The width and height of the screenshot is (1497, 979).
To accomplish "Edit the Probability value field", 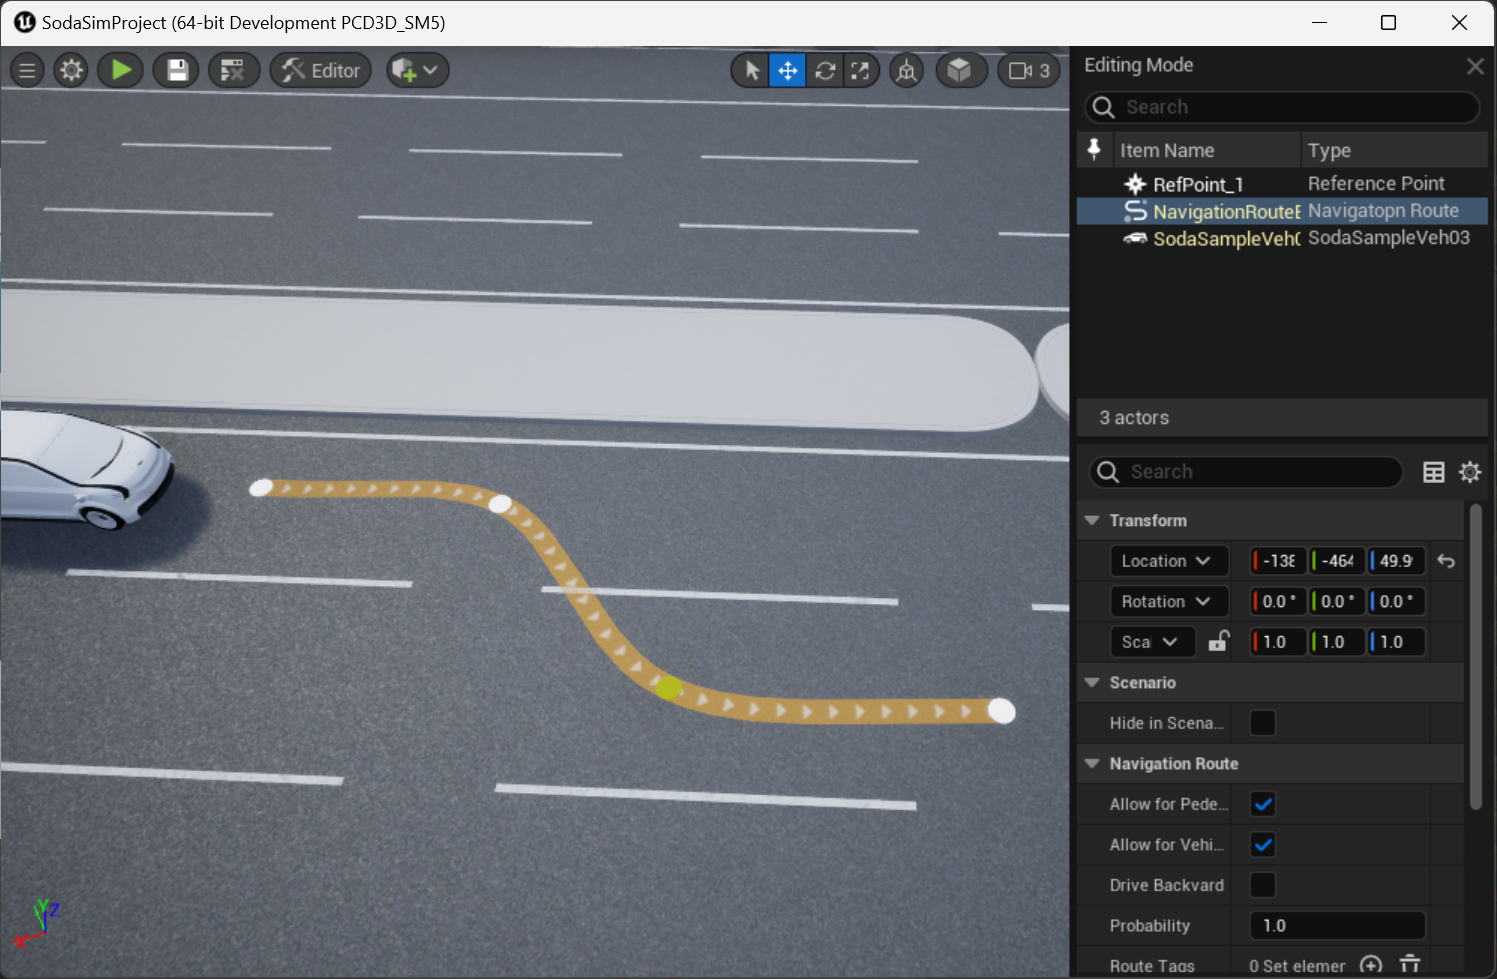I will click(x=1338, y=926).
